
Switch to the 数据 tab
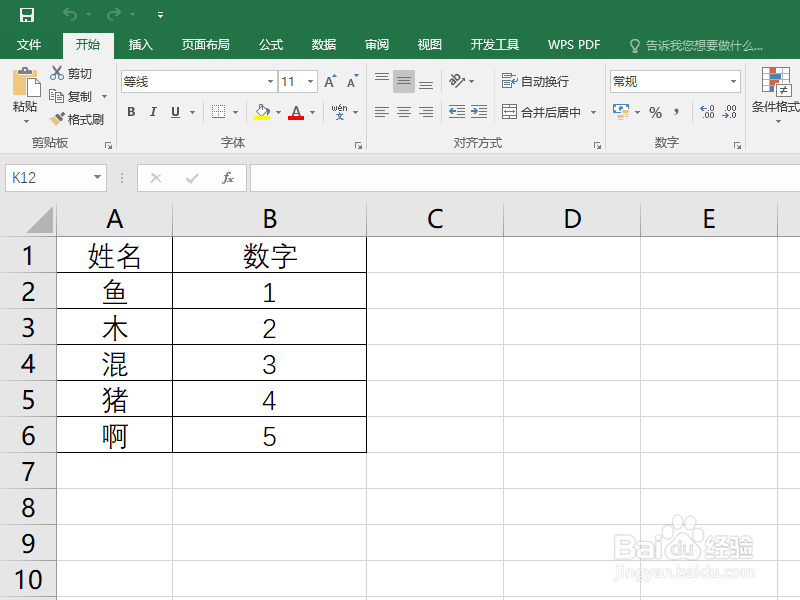pos(323,45)
